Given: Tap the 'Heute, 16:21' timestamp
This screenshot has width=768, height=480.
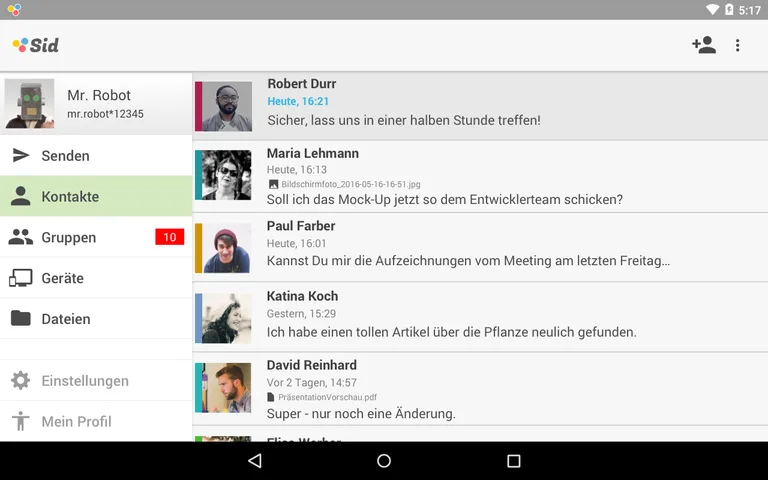Looking at the screenshot, I should 298,101.
